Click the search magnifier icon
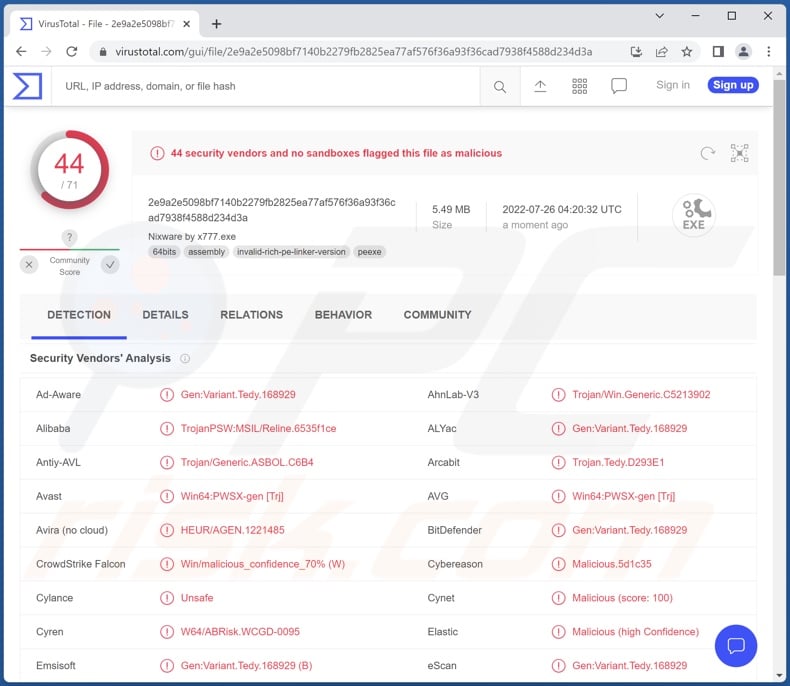Image resolution: width=790 pixels, height=686 pixels. tap(500, 87)
